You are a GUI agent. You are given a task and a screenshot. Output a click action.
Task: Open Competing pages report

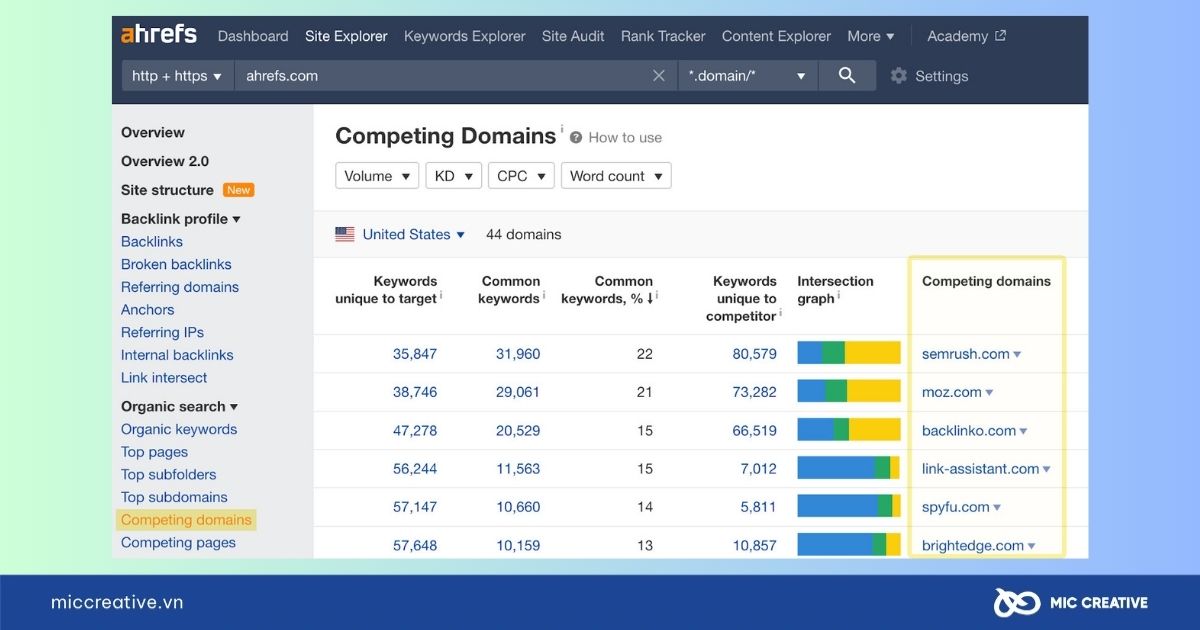coord(178,543)
